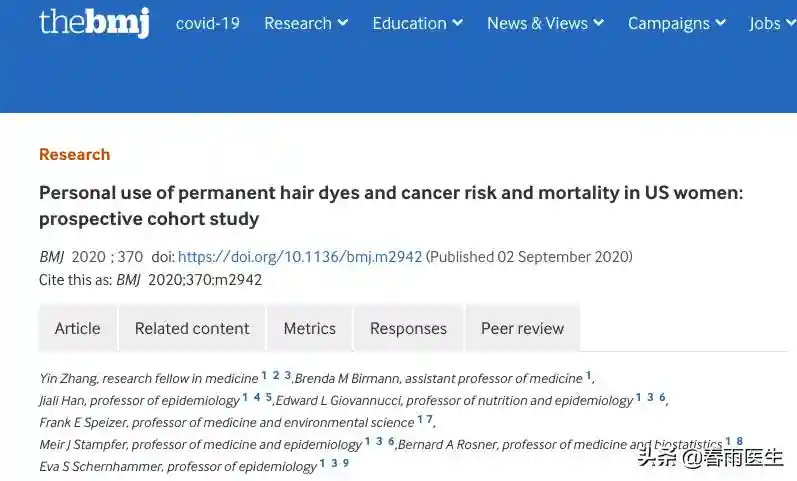Open the Jobs dropdown menu

(771, 23)
